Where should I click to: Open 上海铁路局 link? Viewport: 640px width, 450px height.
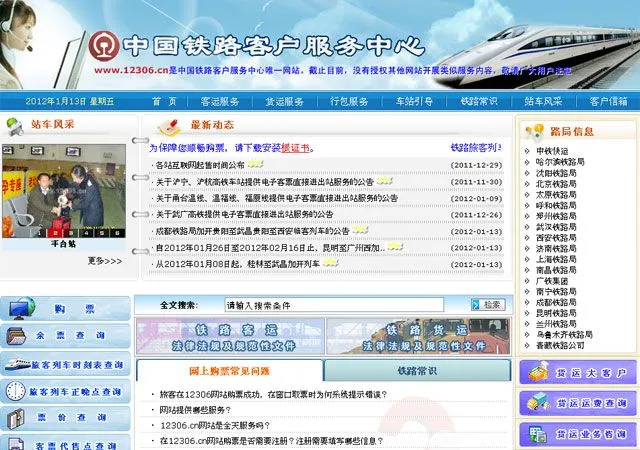pyautogui.click(x=556, y=259)
